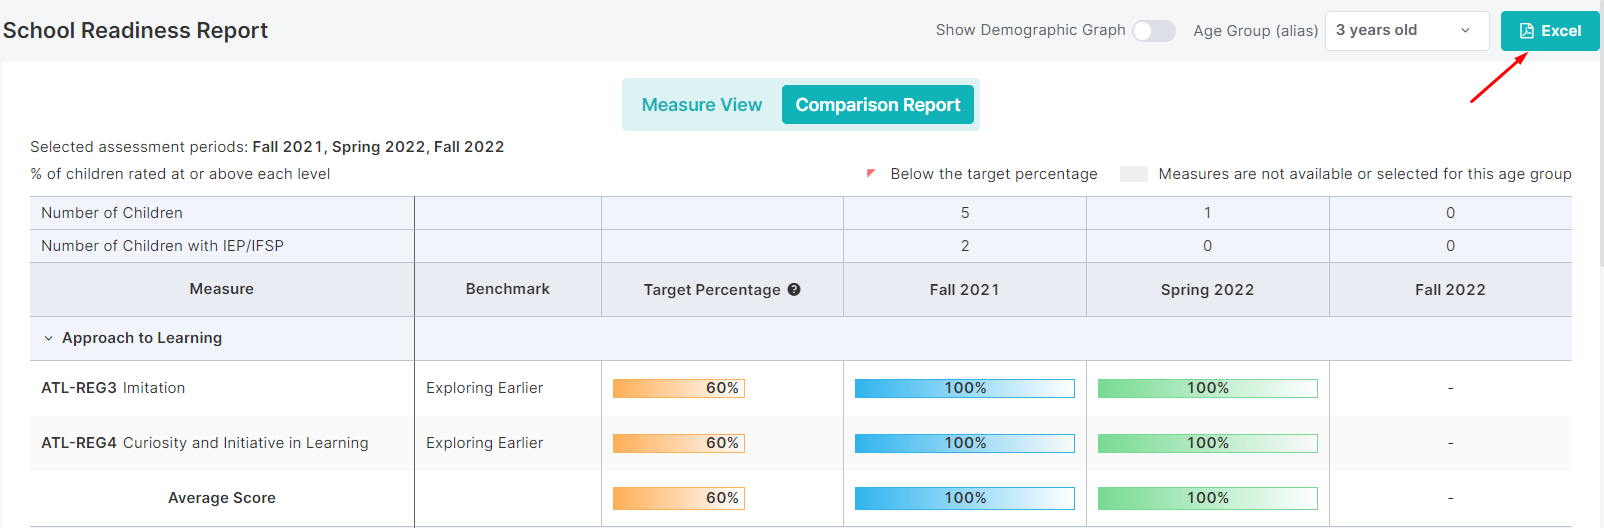Screen dimensions: 1604x528
Task: Click ATL-REG4 Curiosity and Initiative measure
Action: click(x=204, y=443)
